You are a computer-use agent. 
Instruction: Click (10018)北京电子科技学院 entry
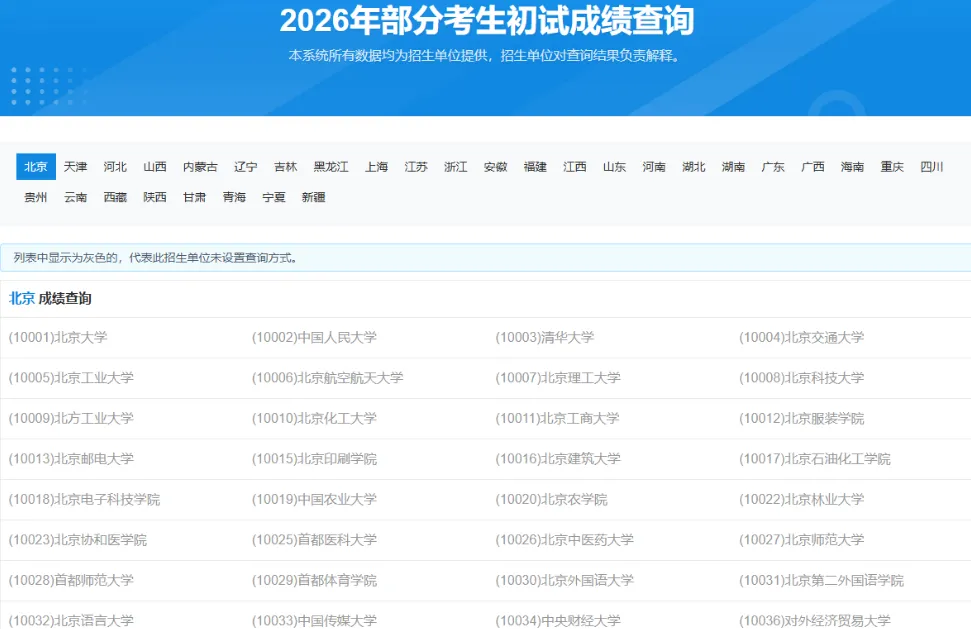[x=84, y=500]
